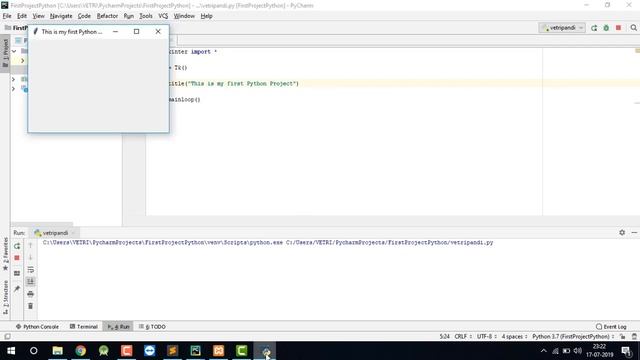The height and width of the screenshot is (360, 640).
Task: Open the View menu
Action: coord(38,16)
